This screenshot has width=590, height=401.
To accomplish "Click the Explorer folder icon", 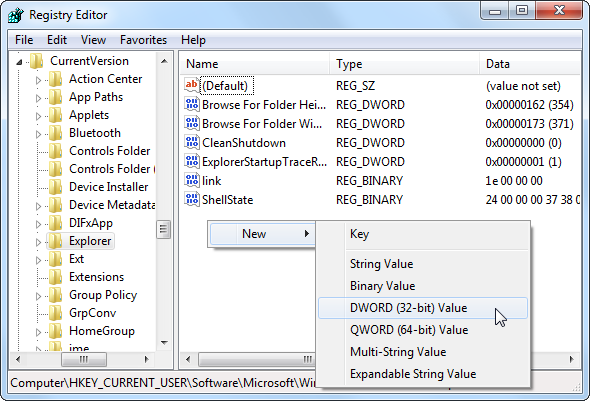I will pyautogui.click(x=55, y=241).
